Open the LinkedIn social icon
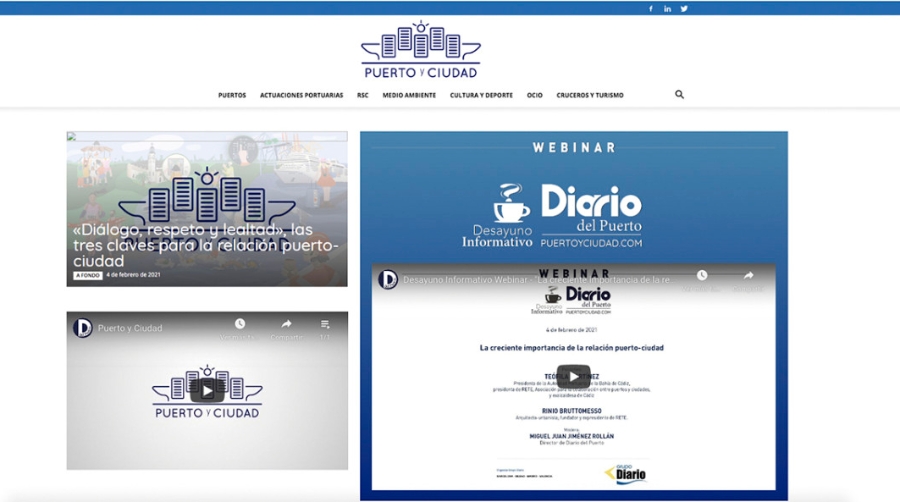900x502 pixels. 667,9
